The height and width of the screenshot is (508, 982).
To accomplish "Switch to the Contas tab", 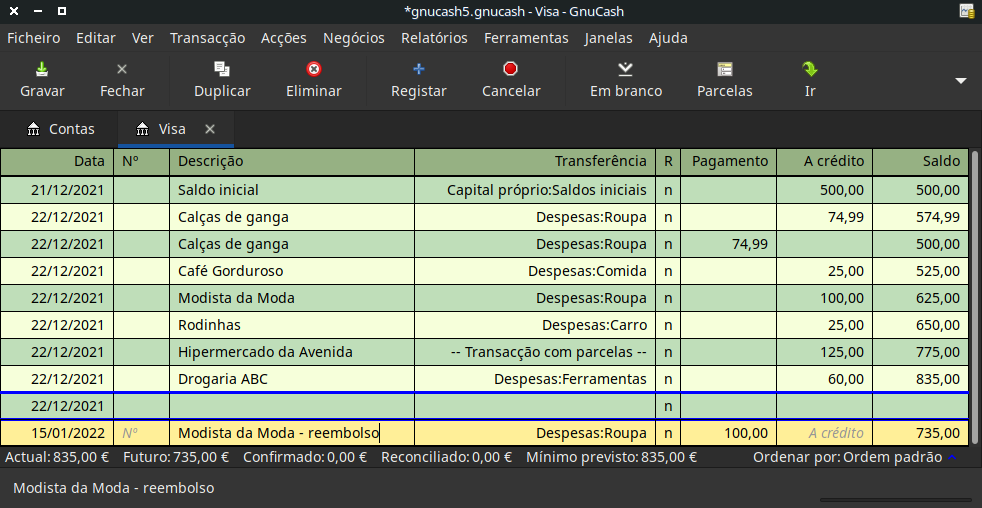I will pos(61,129).
